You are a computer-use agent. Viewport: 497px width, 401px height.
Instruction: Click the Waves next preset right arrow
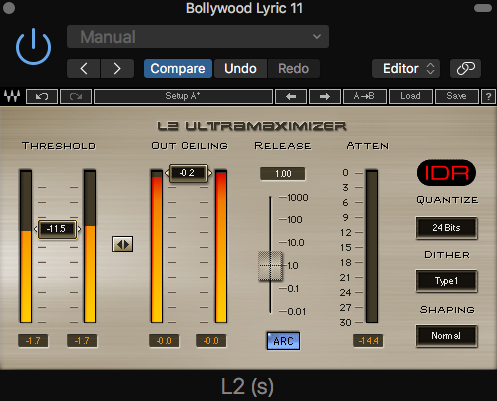(325, 97)
